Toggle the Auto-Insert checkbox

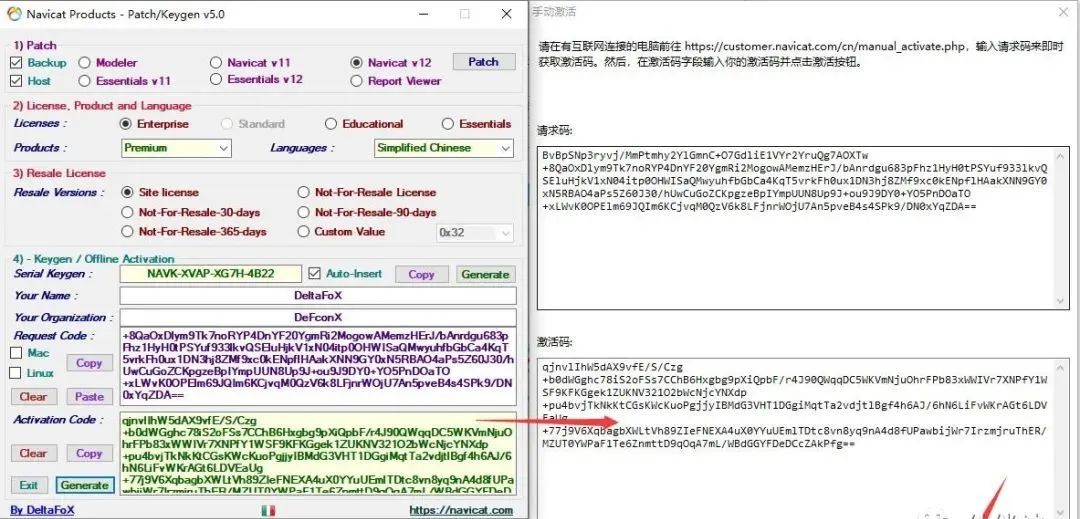315,273
